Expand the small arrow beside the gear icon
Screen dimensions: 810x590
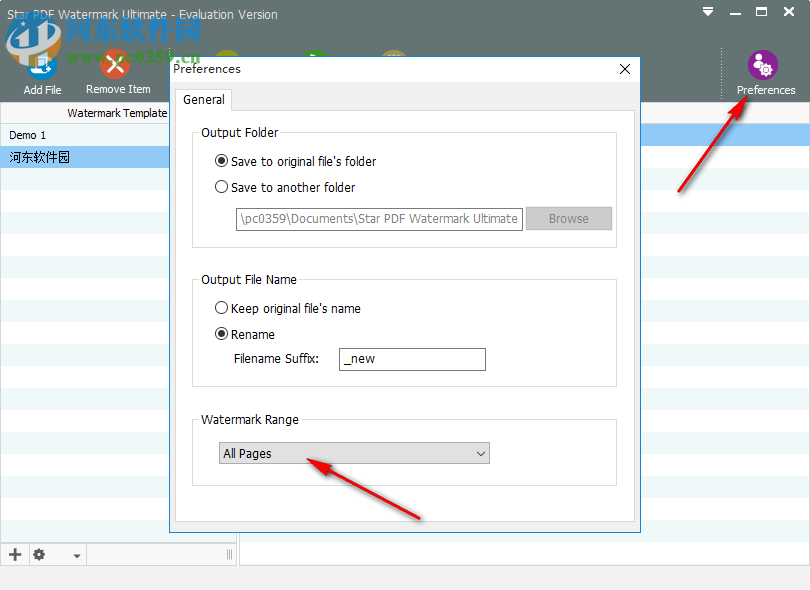(x=76, y=556)
